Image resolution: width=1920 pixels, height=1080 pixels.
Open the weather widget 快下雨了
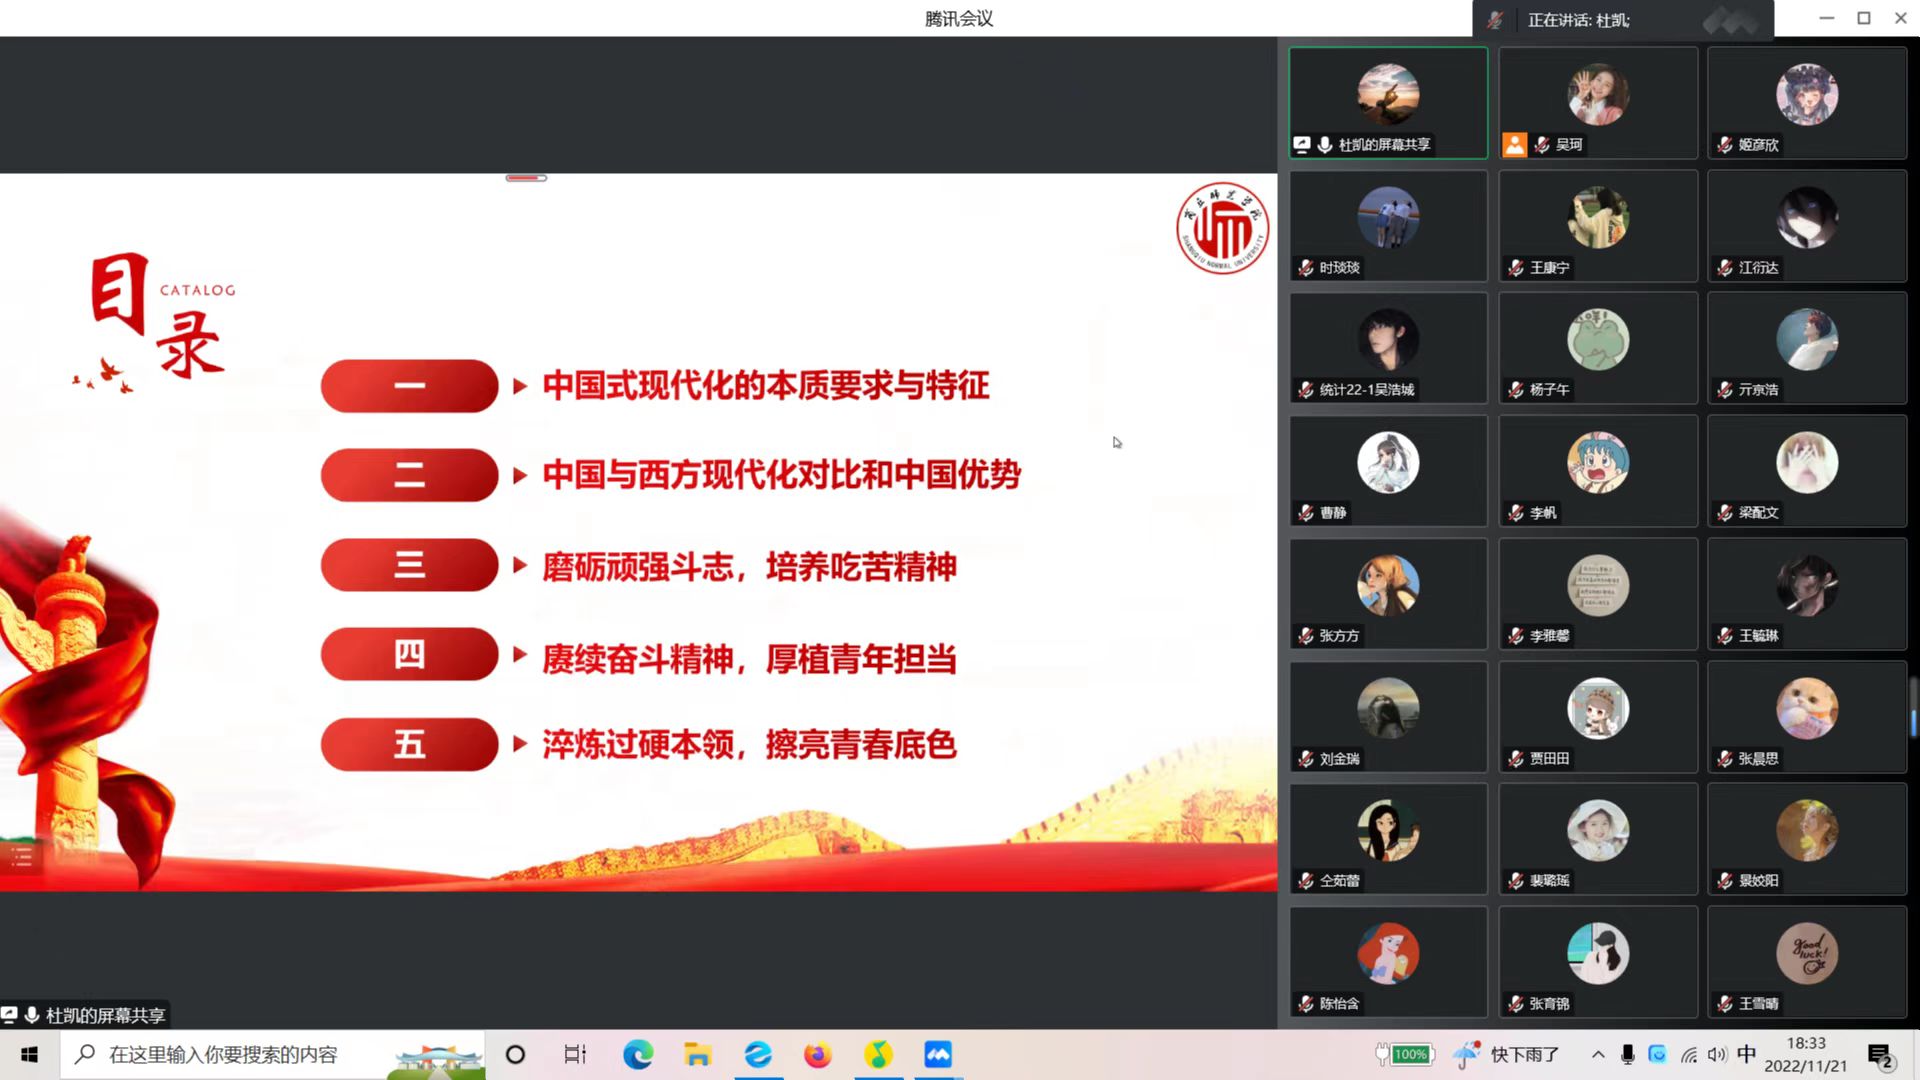[x=1510, y=1054]
